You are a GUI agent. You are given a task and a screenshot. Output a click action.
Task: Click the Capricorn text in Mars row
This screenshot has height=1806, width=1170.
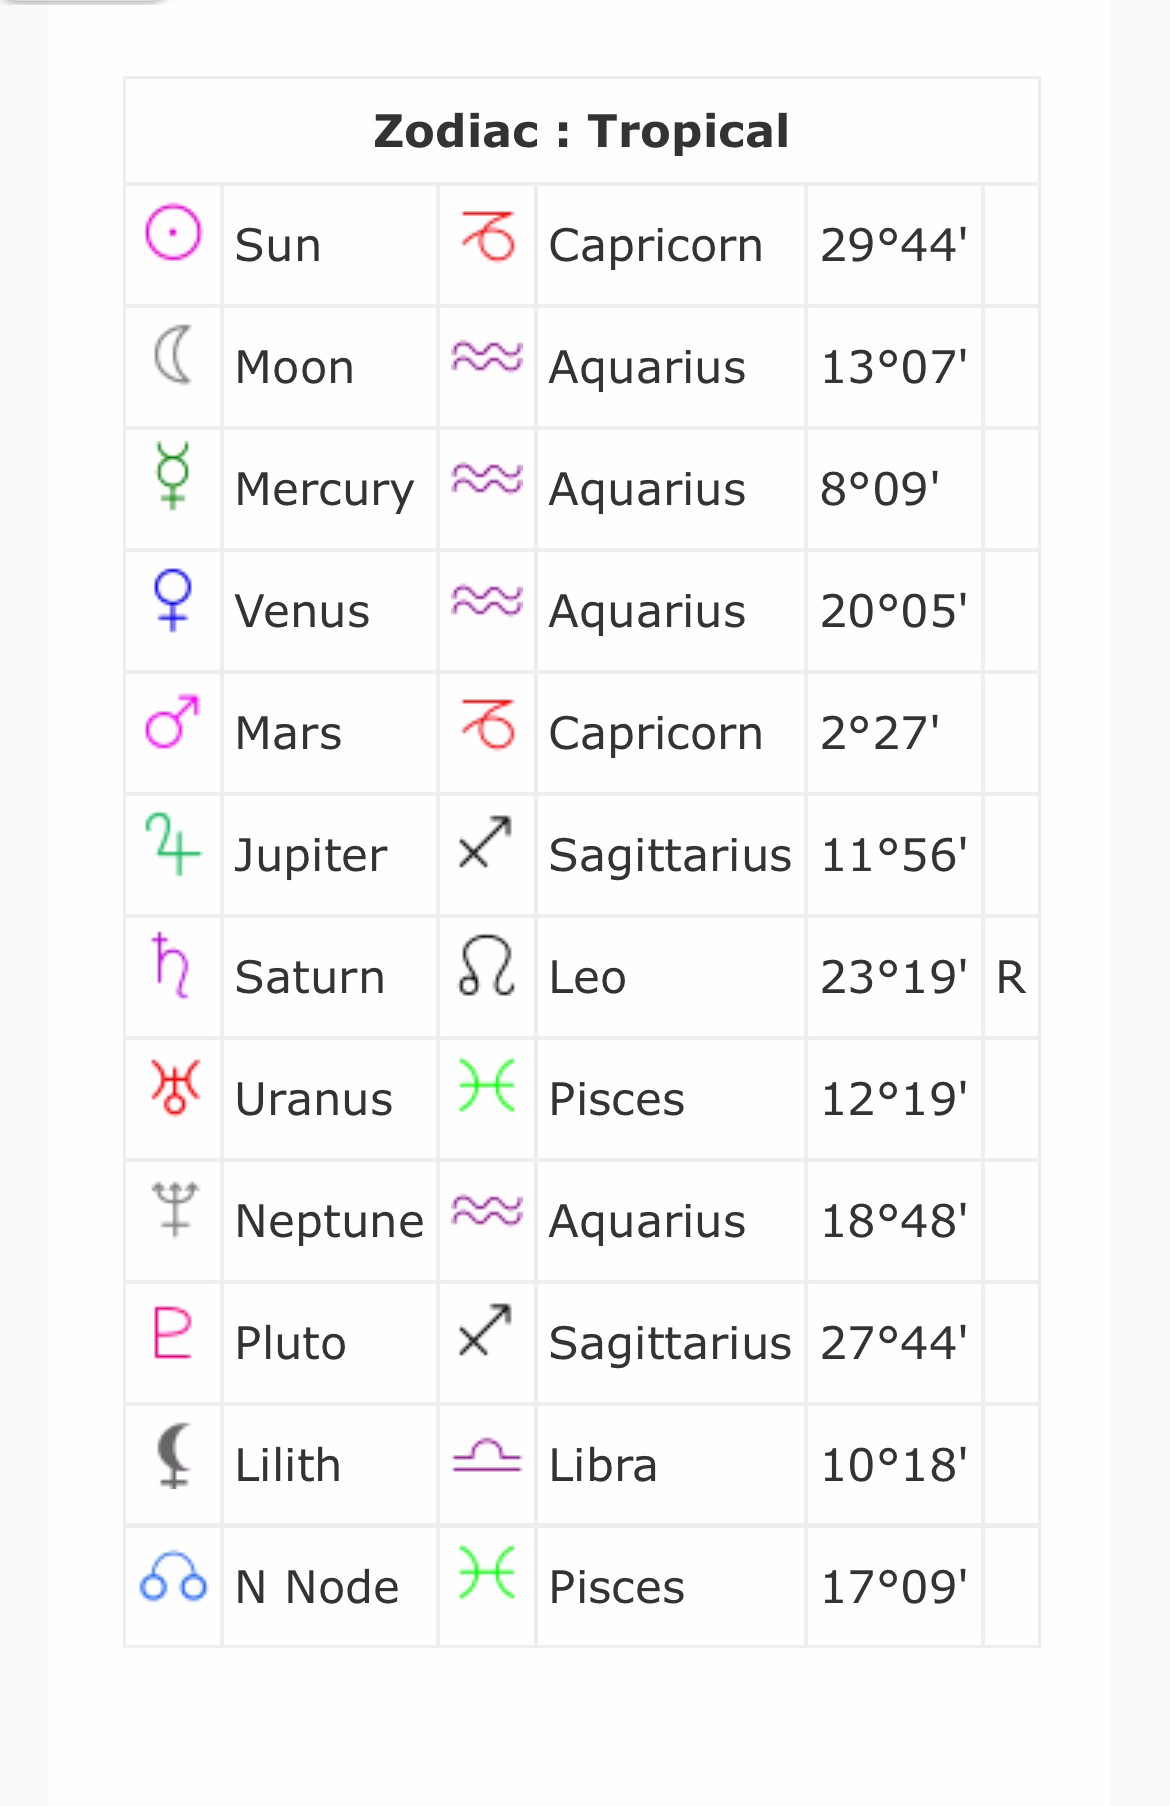click(655, 733)
